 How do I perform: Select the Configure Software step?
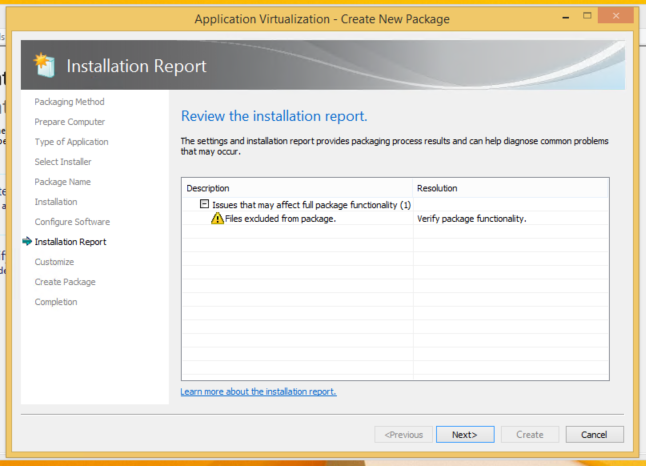point(72,222)
